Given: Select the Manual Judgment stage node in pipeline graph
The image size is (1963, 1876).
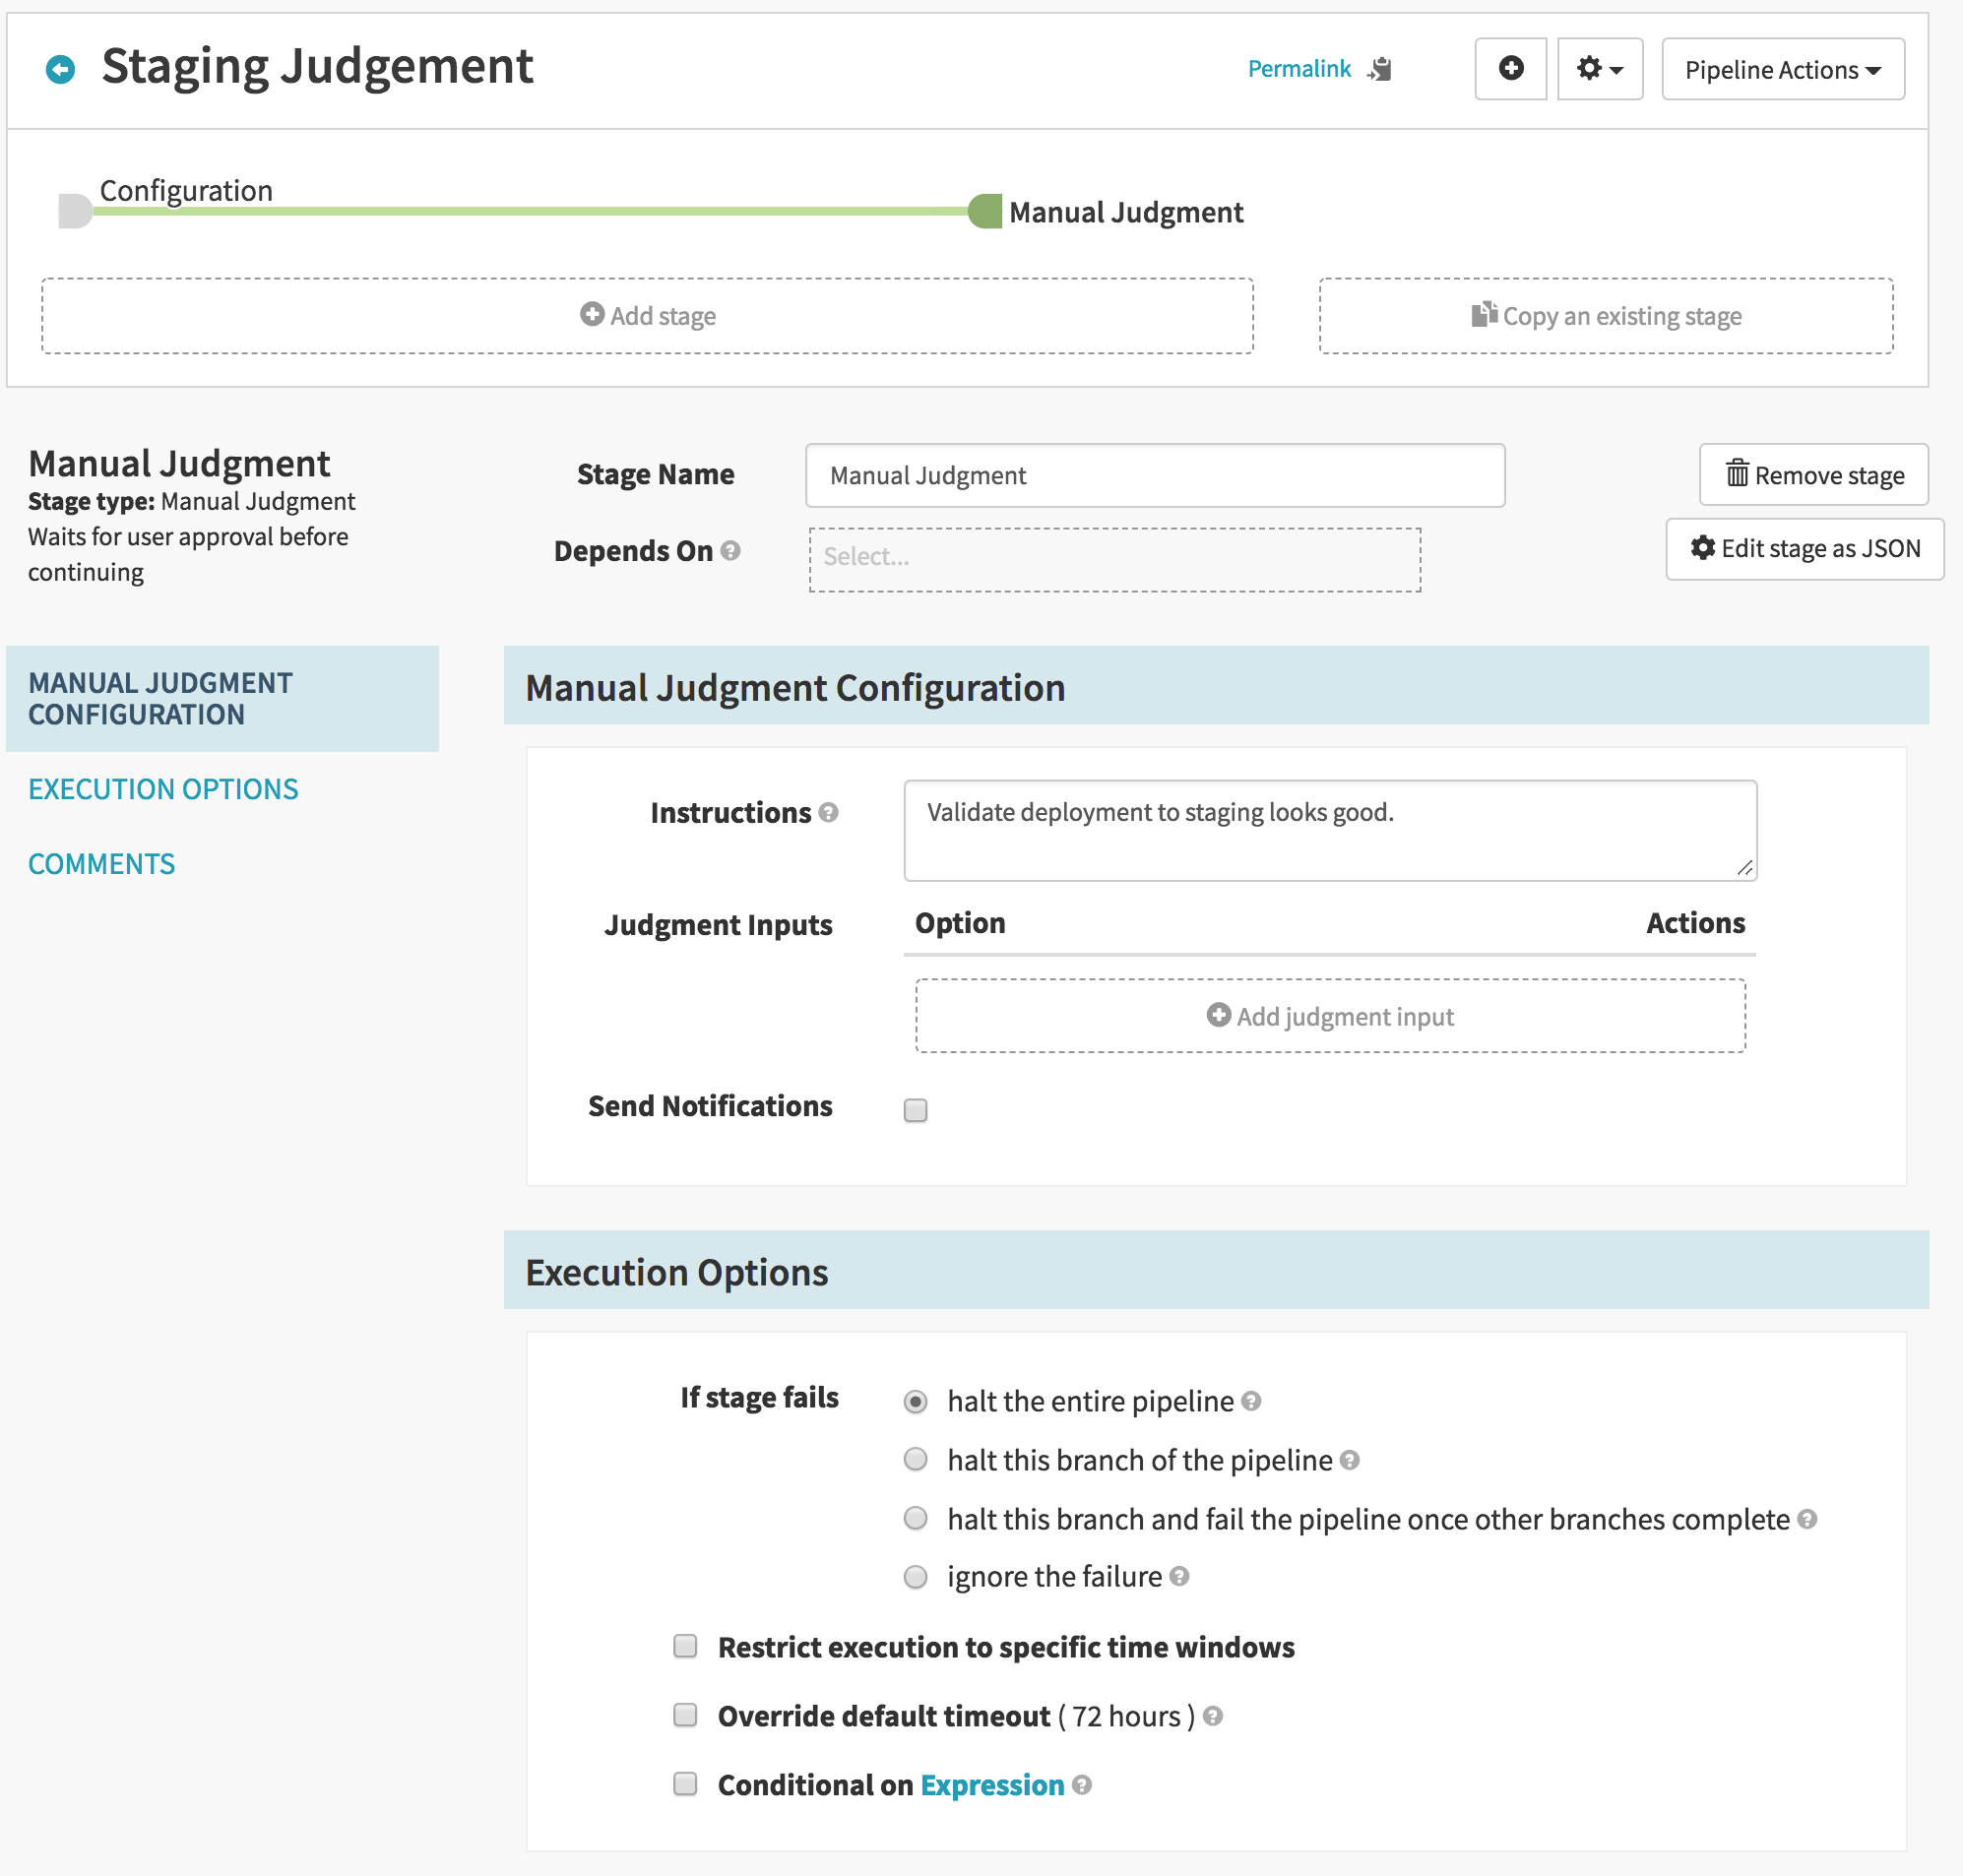Looking at the screenshot, I should point(986,211).
